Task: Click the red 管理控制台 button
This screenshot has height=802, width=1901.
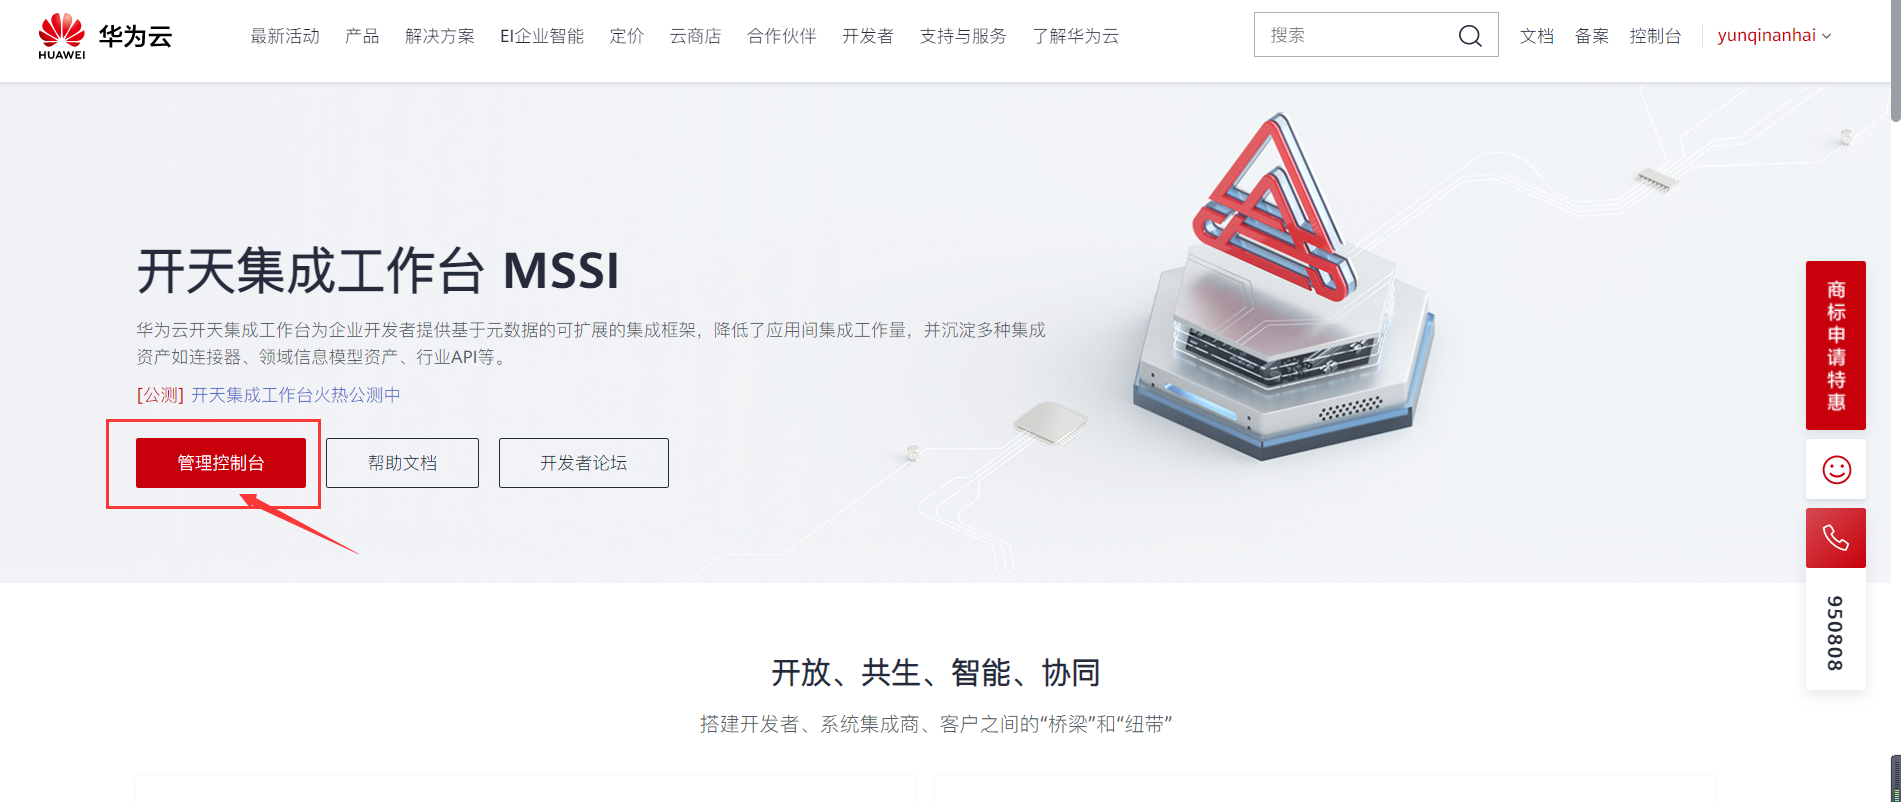Action: coord(221,463)
